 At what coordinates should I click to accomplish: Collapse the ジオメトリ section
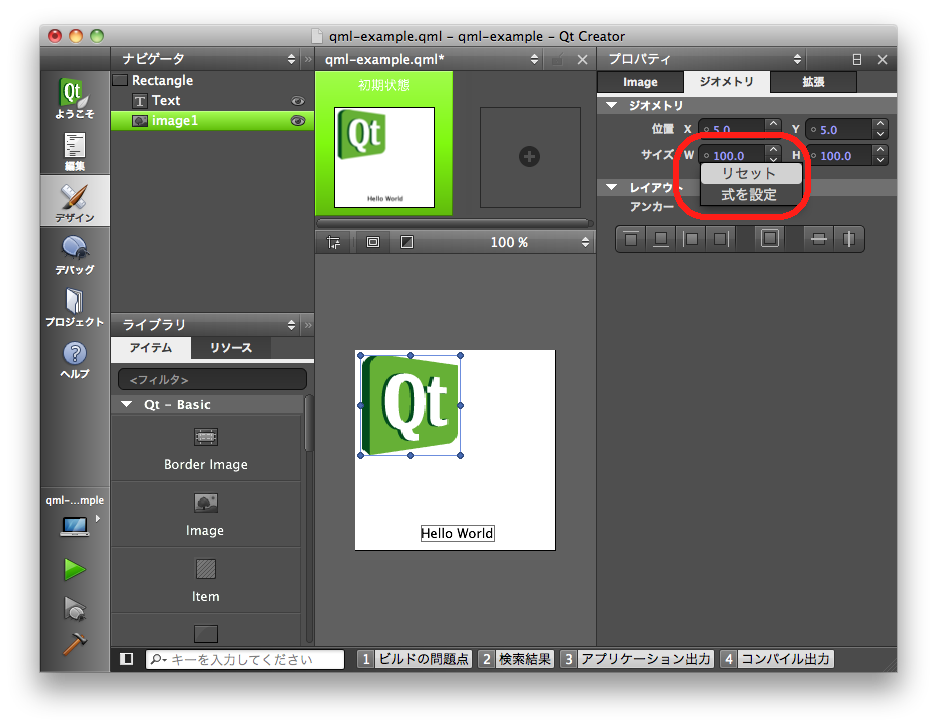pos(612,105)
